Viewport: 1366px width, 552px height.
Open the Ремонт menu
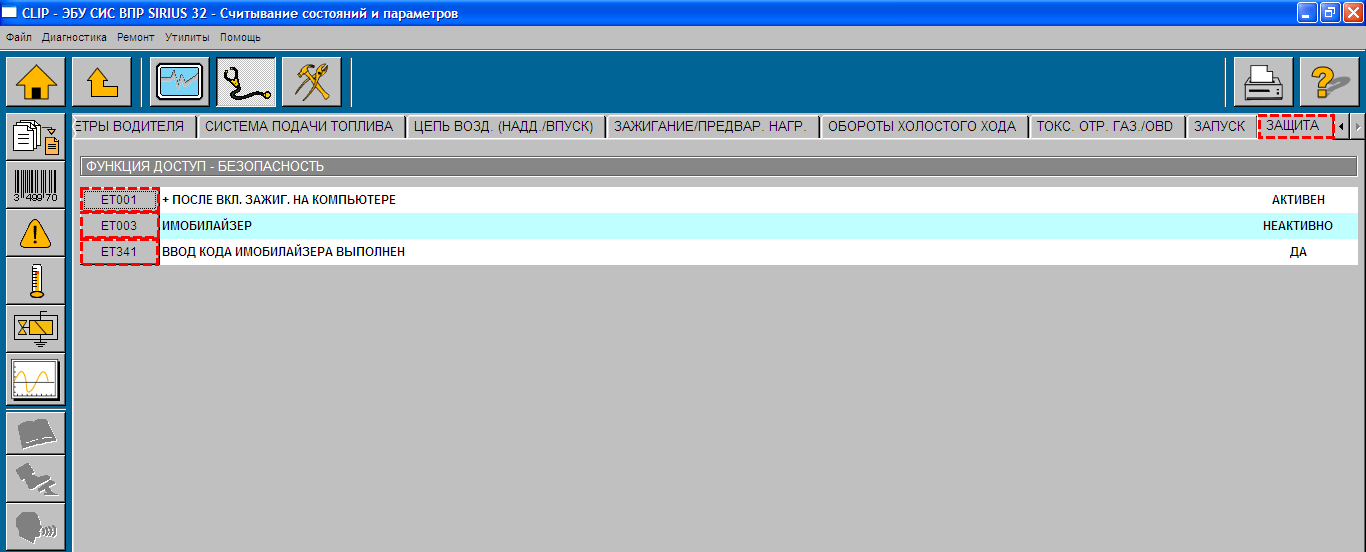[136, 37]
